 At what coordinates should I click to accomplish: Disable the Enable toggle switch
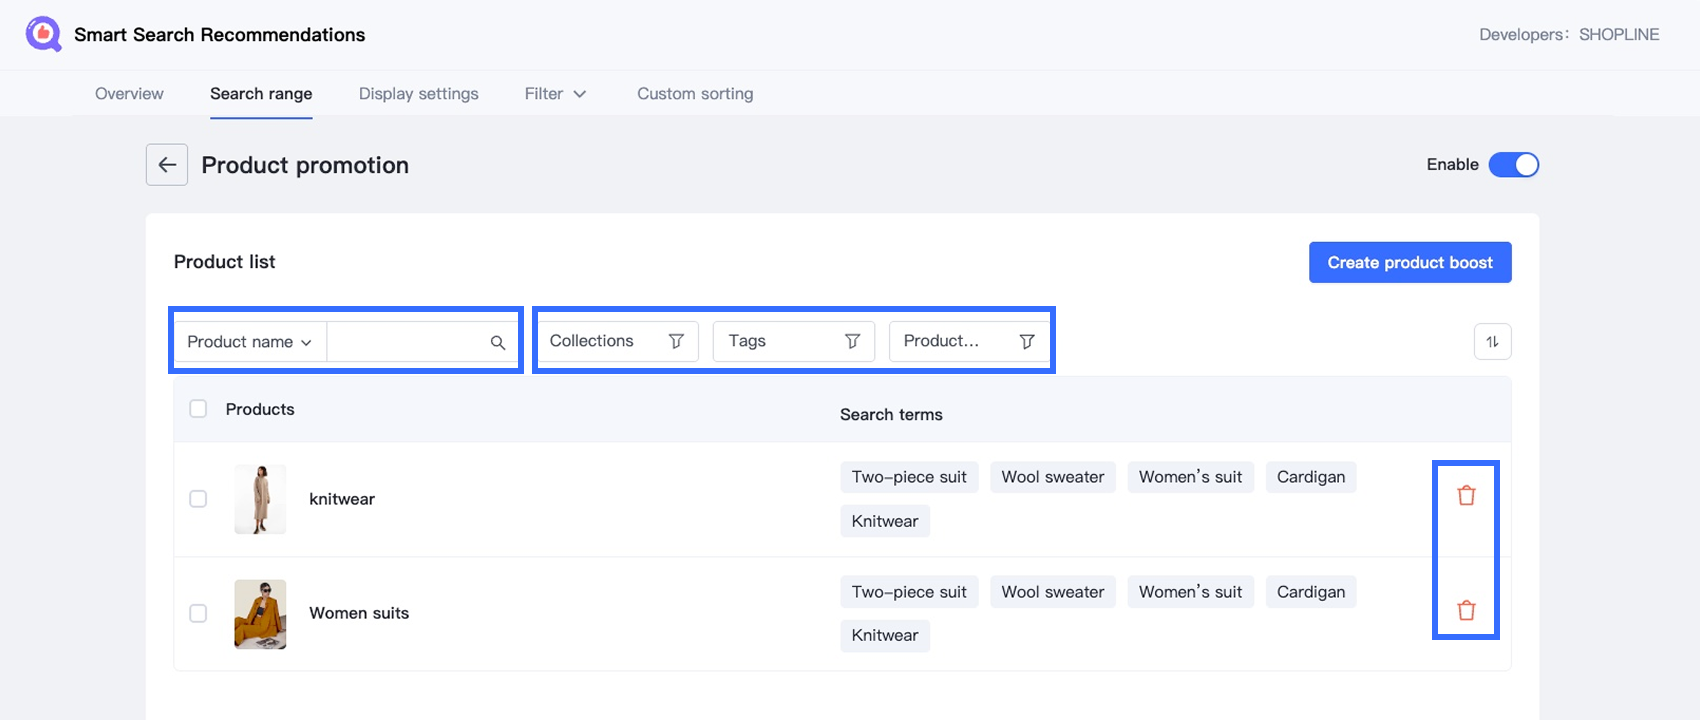coord(1513,165)
